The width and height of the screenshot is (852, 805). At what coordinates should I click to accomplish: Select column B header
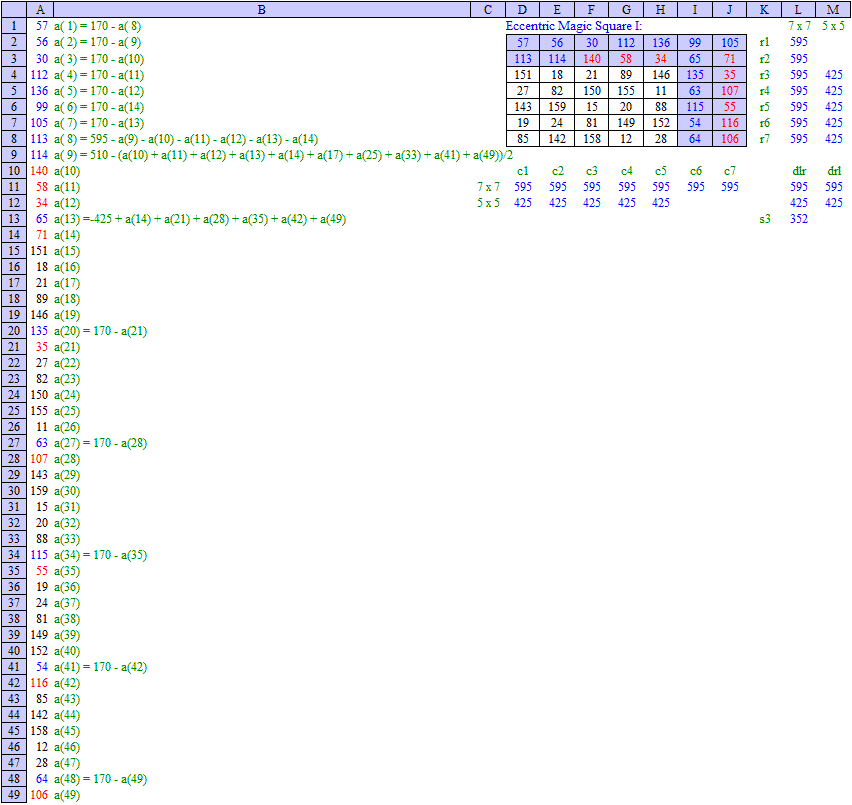pos(261,9)
